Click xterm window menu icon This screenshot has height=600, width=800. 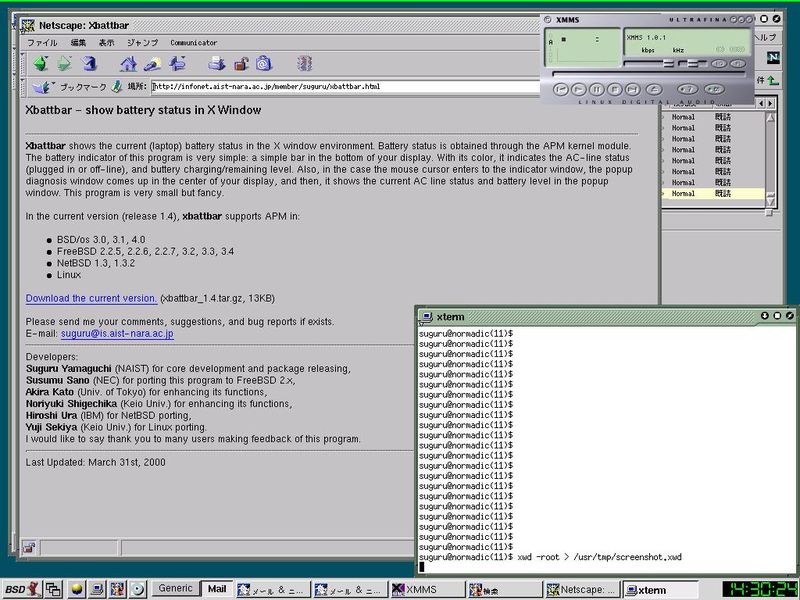click(426, 317)
